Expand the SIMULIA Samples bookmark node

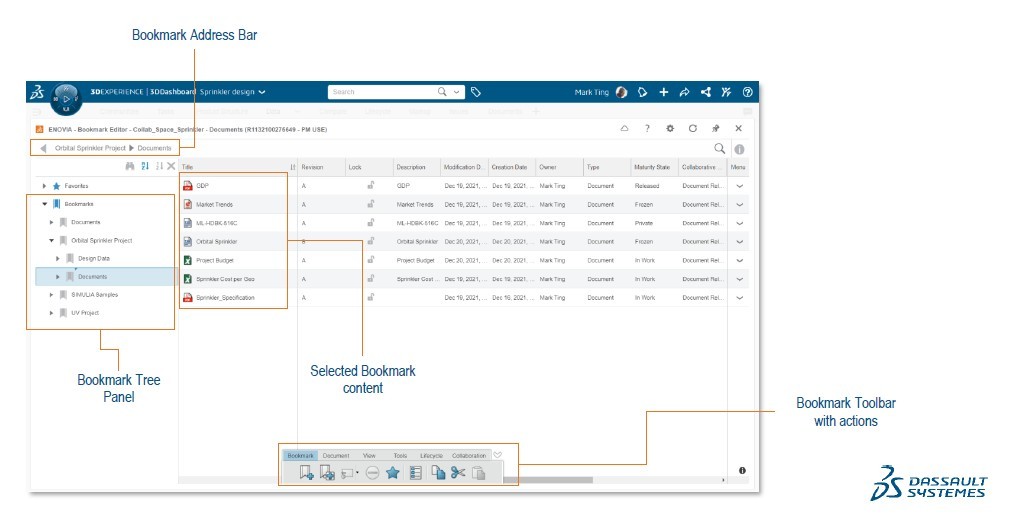51,295
